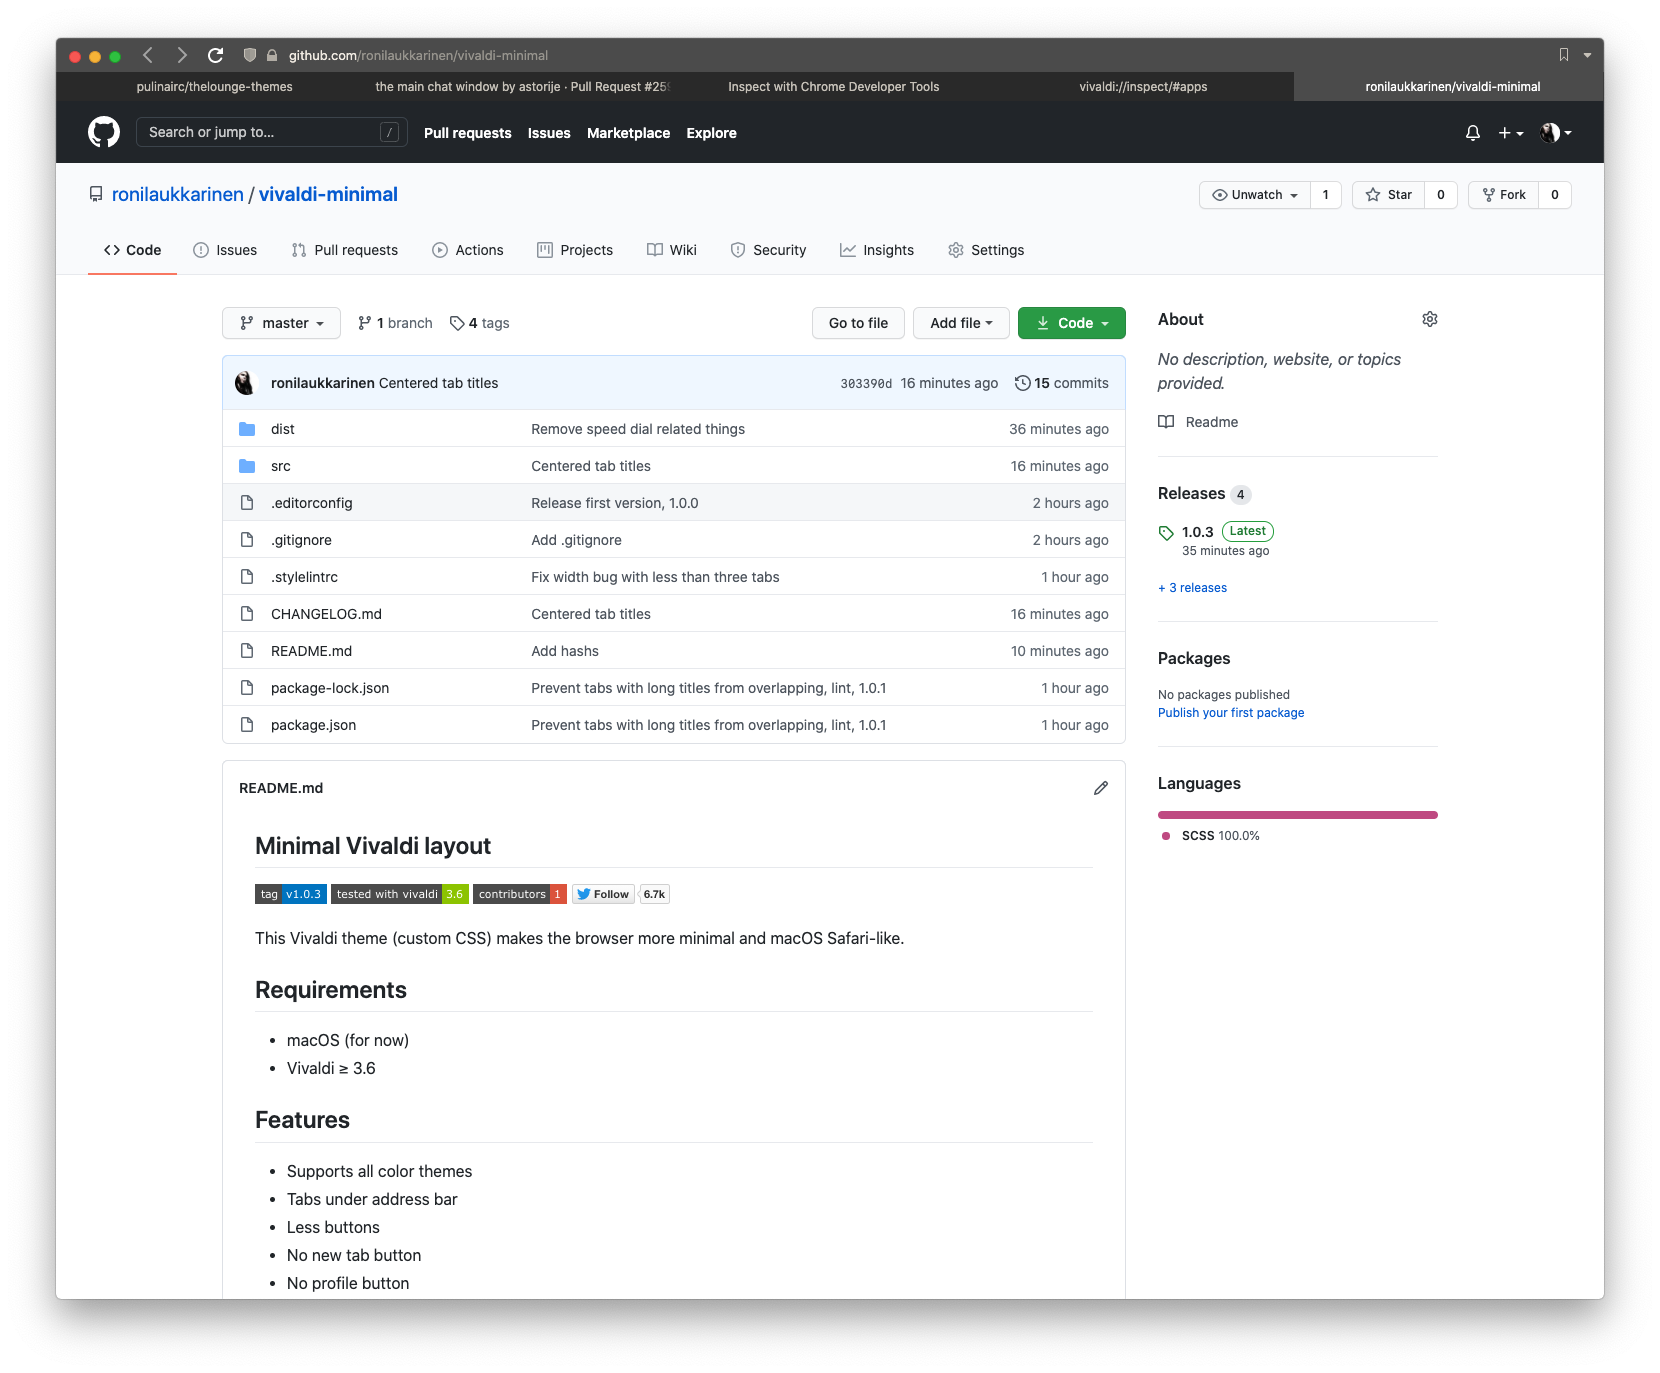
Task: Click the release tag 1.0.3
Action: coord(1197,532)
